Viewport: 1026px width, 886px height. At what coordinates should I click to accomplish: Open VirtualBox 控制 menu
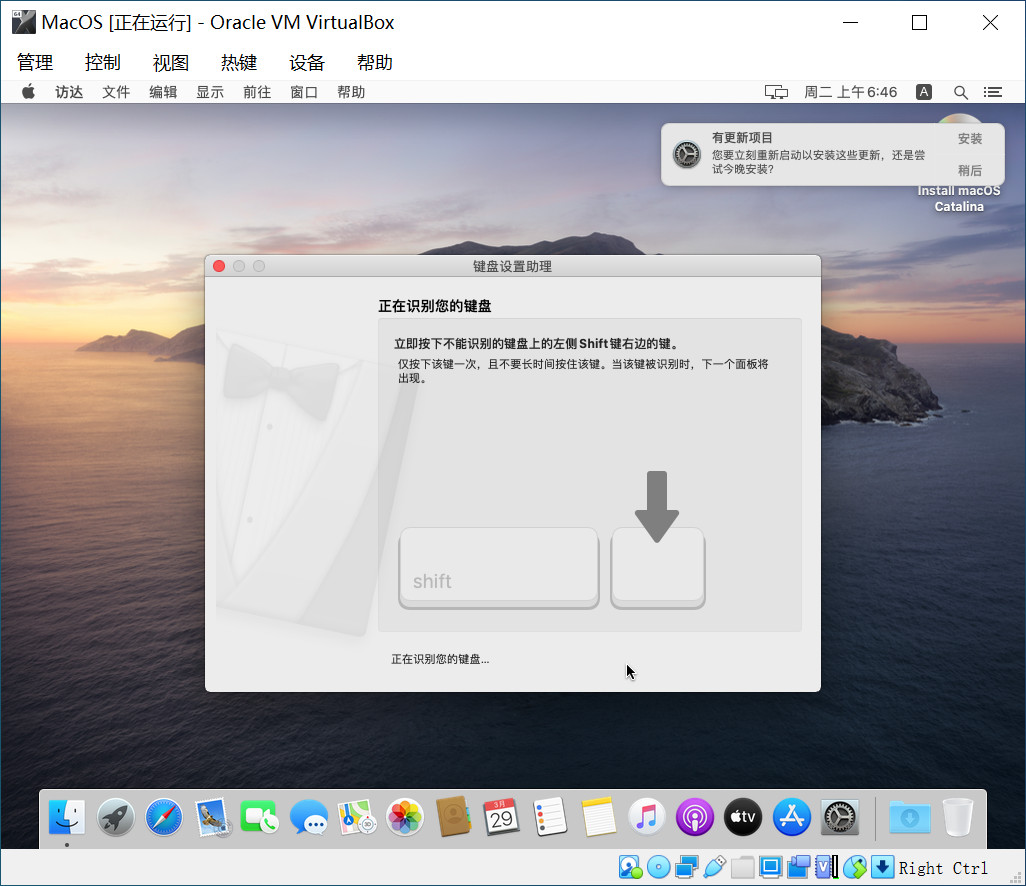point(103,63)
